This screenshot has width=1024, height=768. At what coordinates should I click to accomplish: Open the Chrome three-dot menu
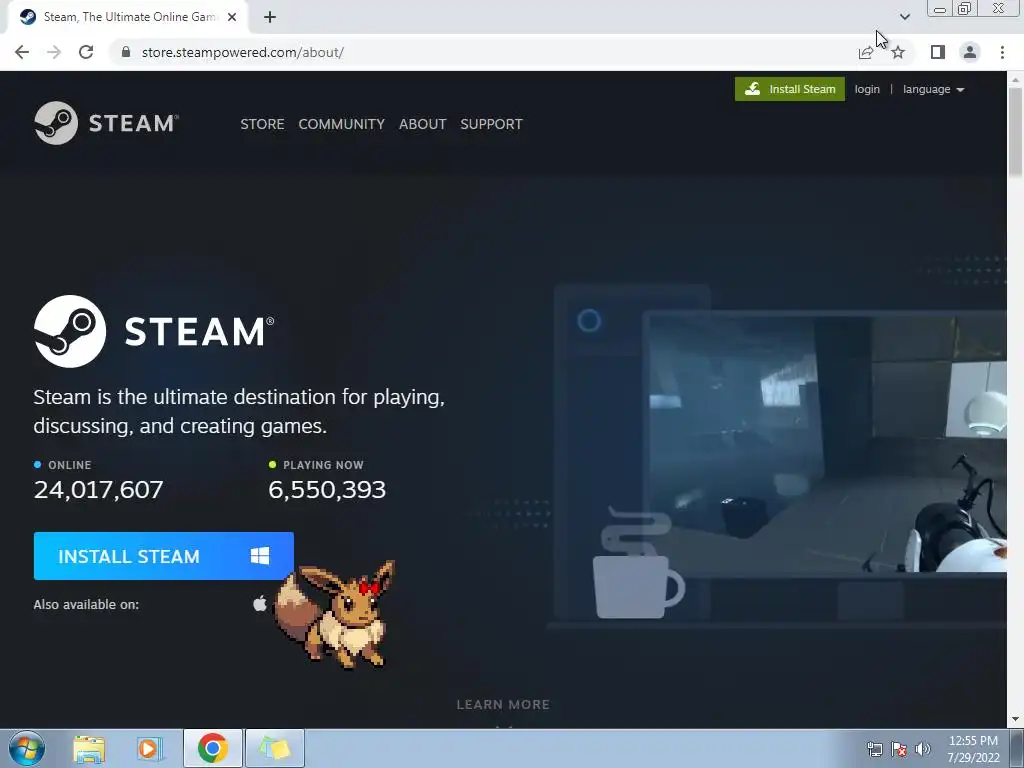click(x=1002, y=52)
